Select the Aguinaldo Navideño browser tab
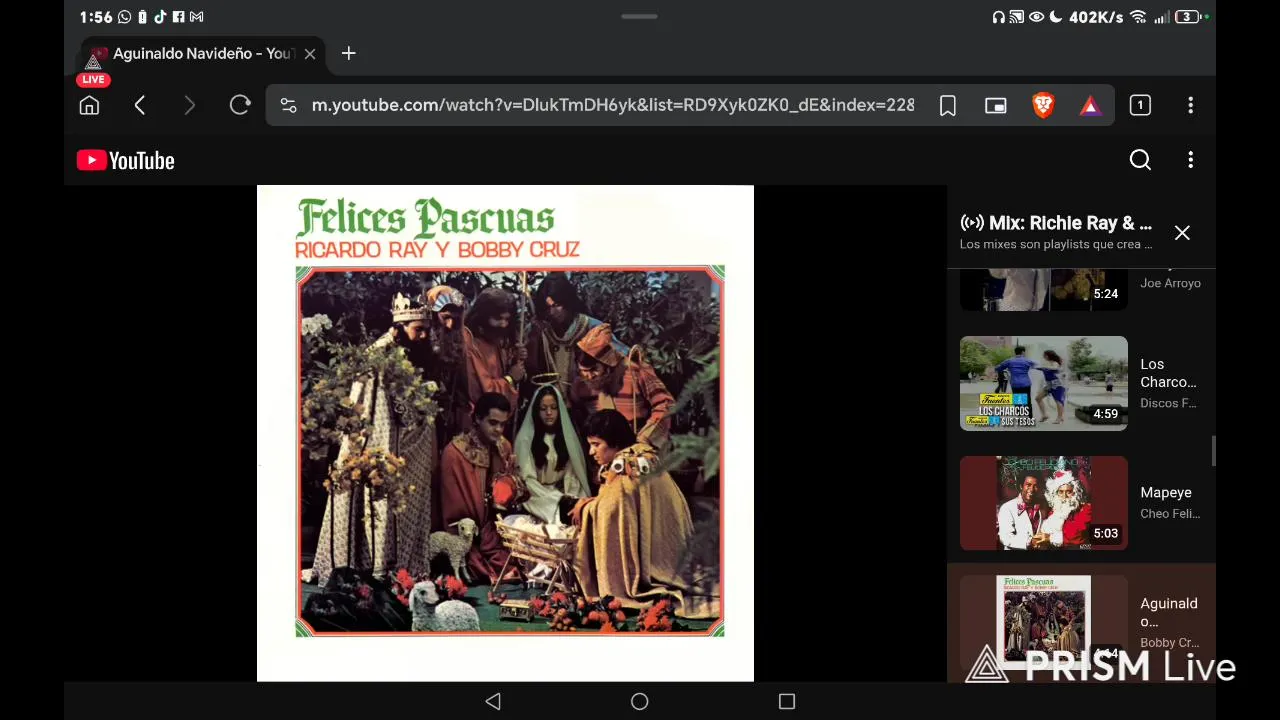The width and height of the screenshot is (1280, 720). point(200,53)
